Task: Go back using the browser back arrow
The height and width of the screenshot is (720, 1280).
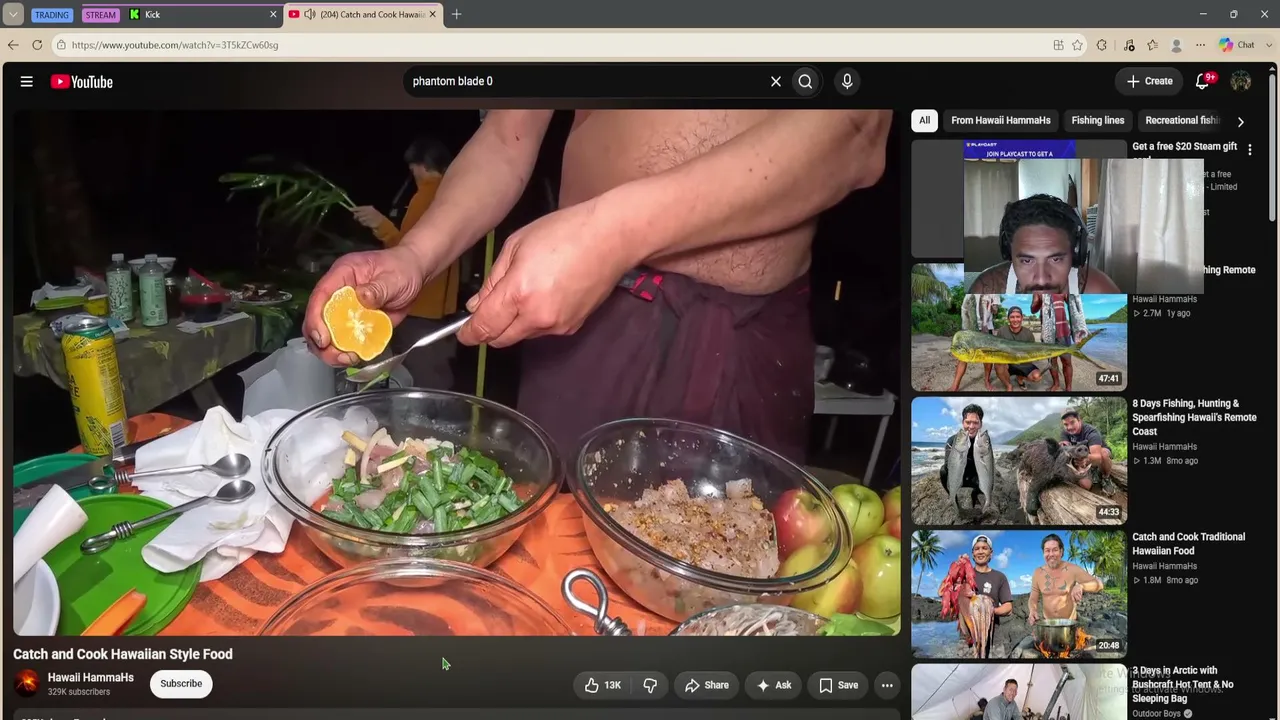Action: point(13,45)
